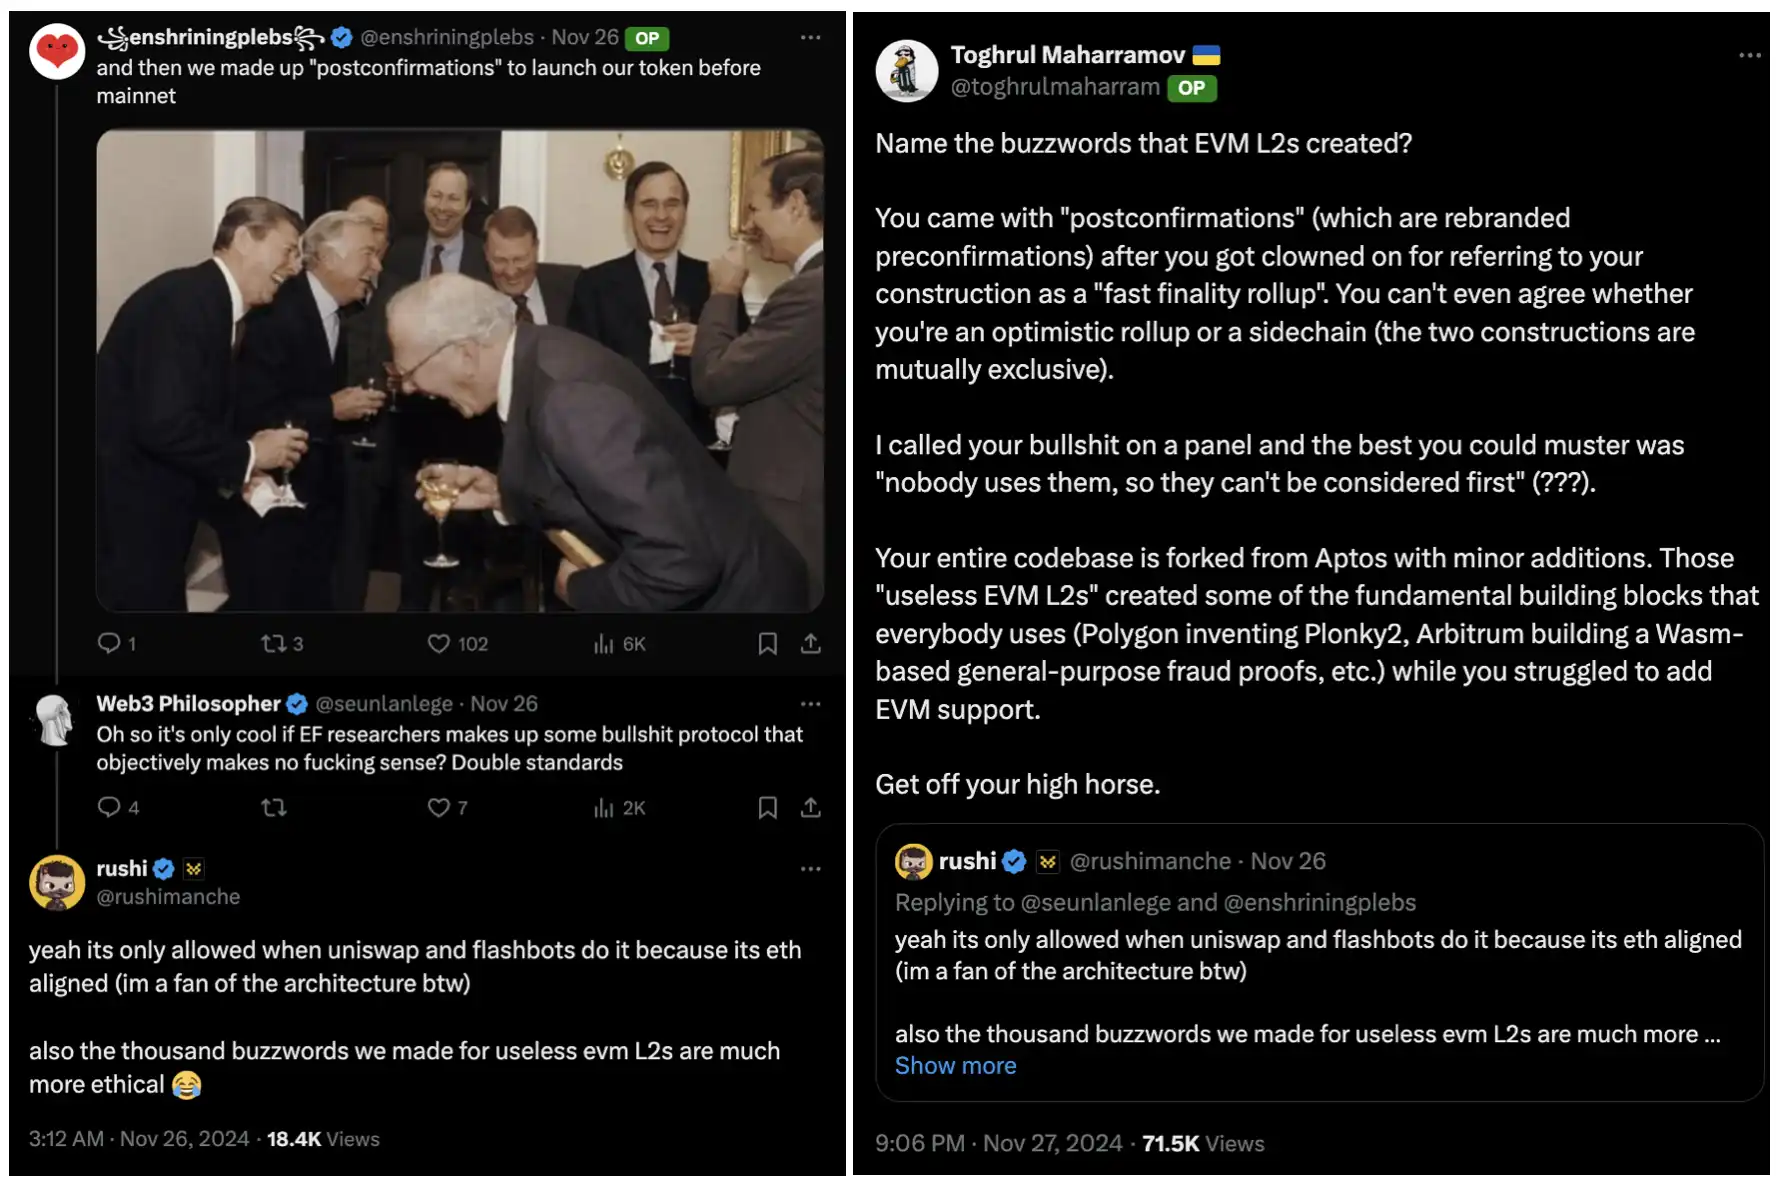View analytics of the 6K views tweet
This screenshot has width=1782, height=1186.
(604, 643)
